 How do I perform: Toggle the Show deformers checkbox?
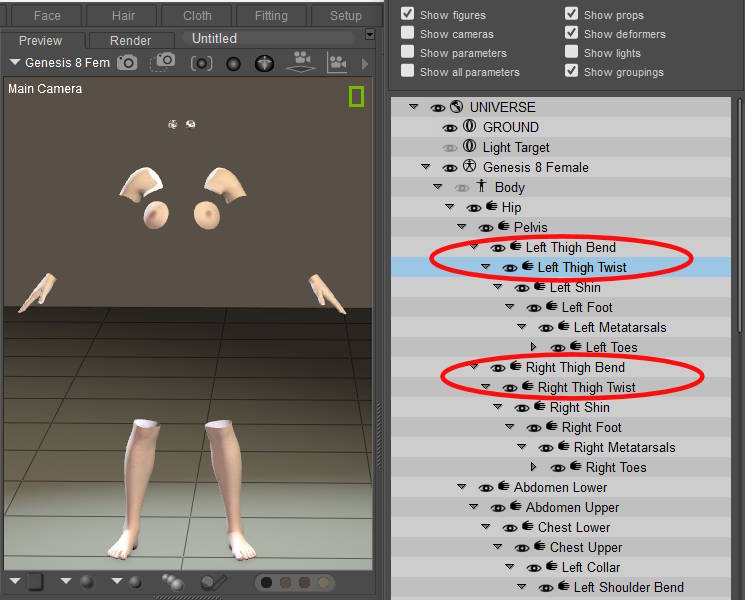click(572, 33)
